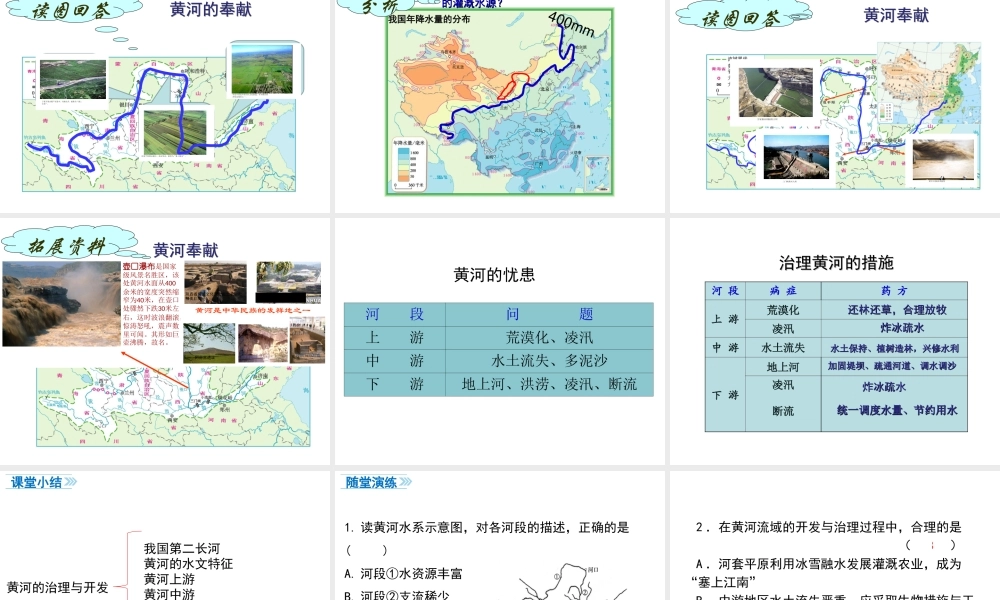Select '荒漠化' cell in 措施 table

click(x=783, y=310)
